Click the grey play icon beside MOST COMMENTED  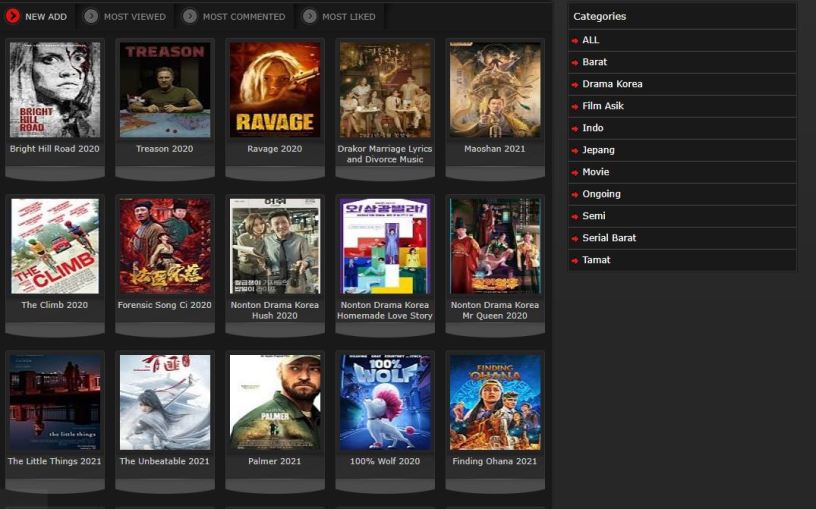(x=190, y=16)
